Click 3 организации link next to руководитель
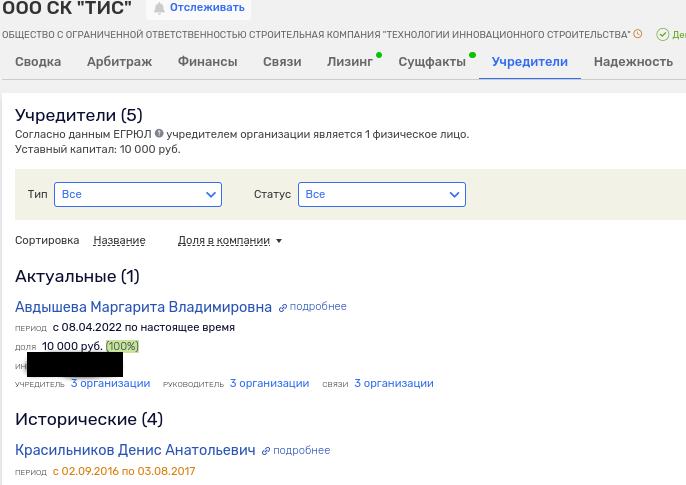The image size is (686, 485). pos(269,383)
